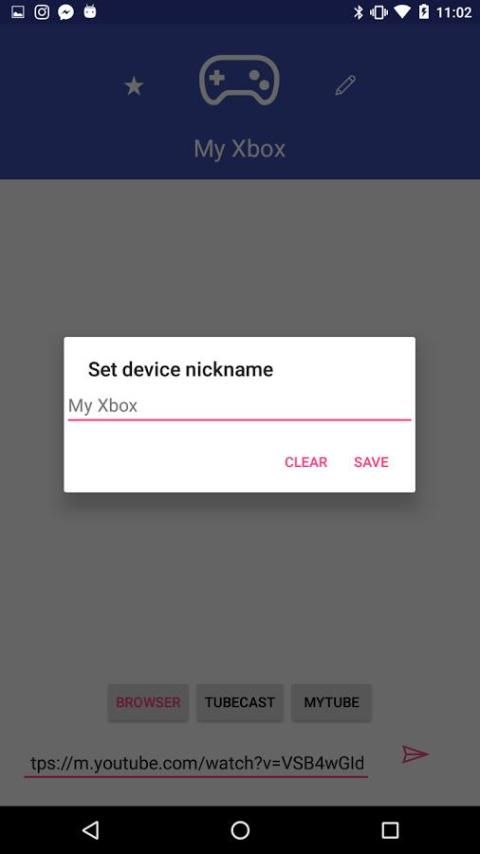Click CLEAR in the nickname dialog
This screenshot has height=854, width=480.
(306, 462)
